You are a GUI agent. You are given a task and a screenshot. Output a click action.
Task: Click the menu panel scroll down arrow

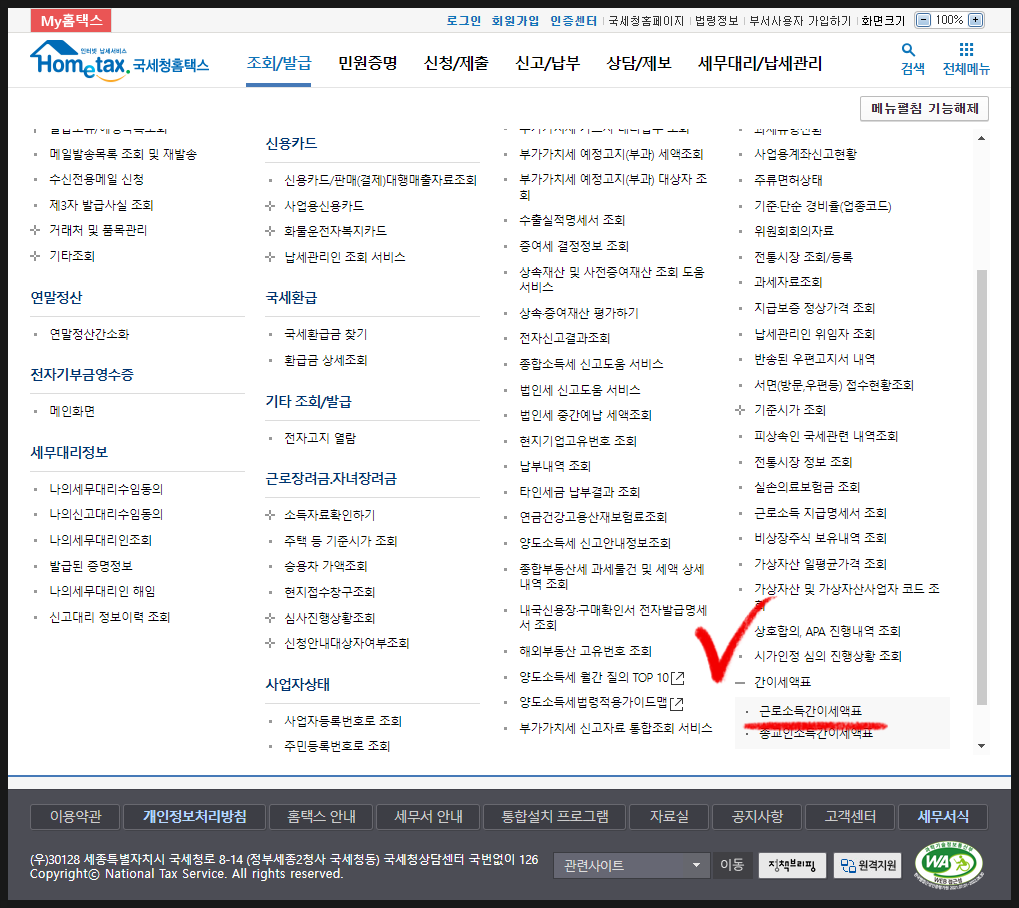tap(981, 745)
